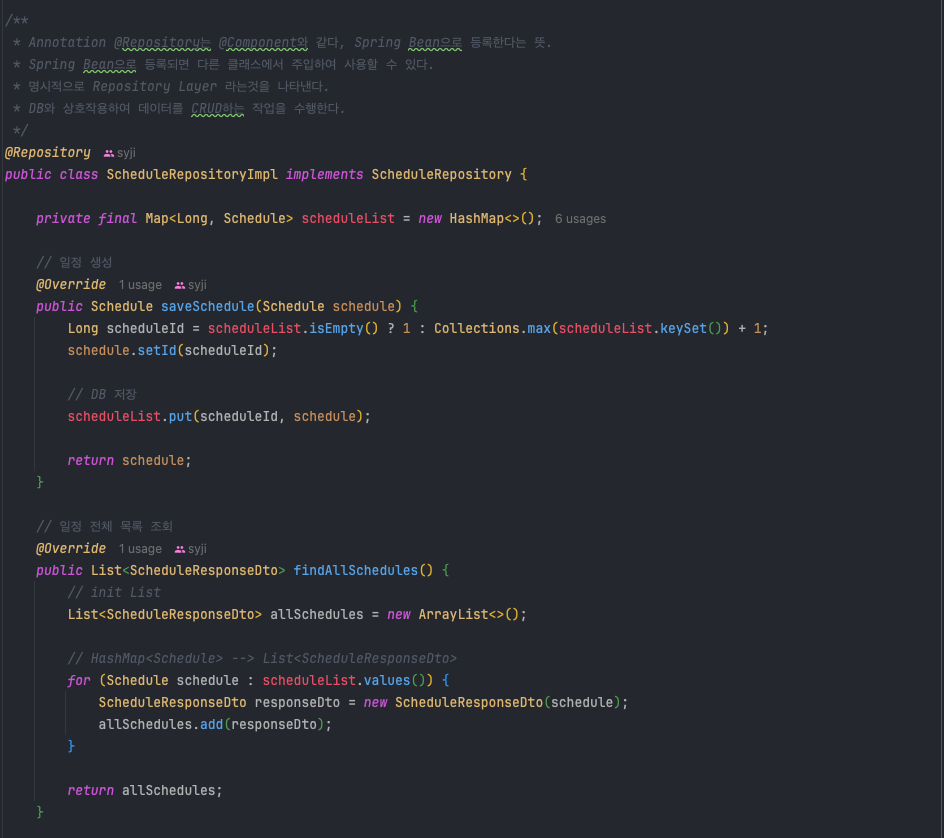The height and width of the screenshot is (838, 944).
Task: Open the '6 usages' hint for scheduleList
Action: pyautogui.click(x=580, y=219)
